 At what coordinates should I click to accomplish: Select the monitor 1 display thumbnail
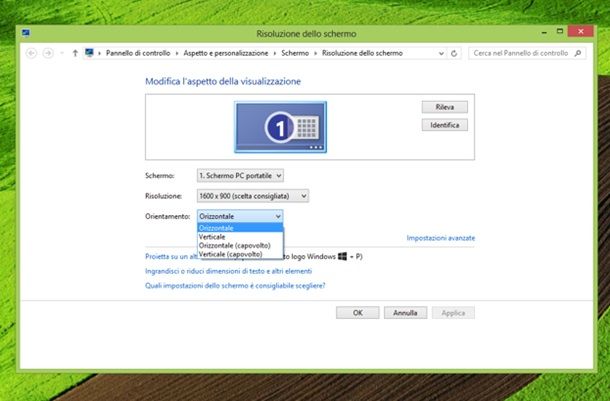tap(280, 127)
